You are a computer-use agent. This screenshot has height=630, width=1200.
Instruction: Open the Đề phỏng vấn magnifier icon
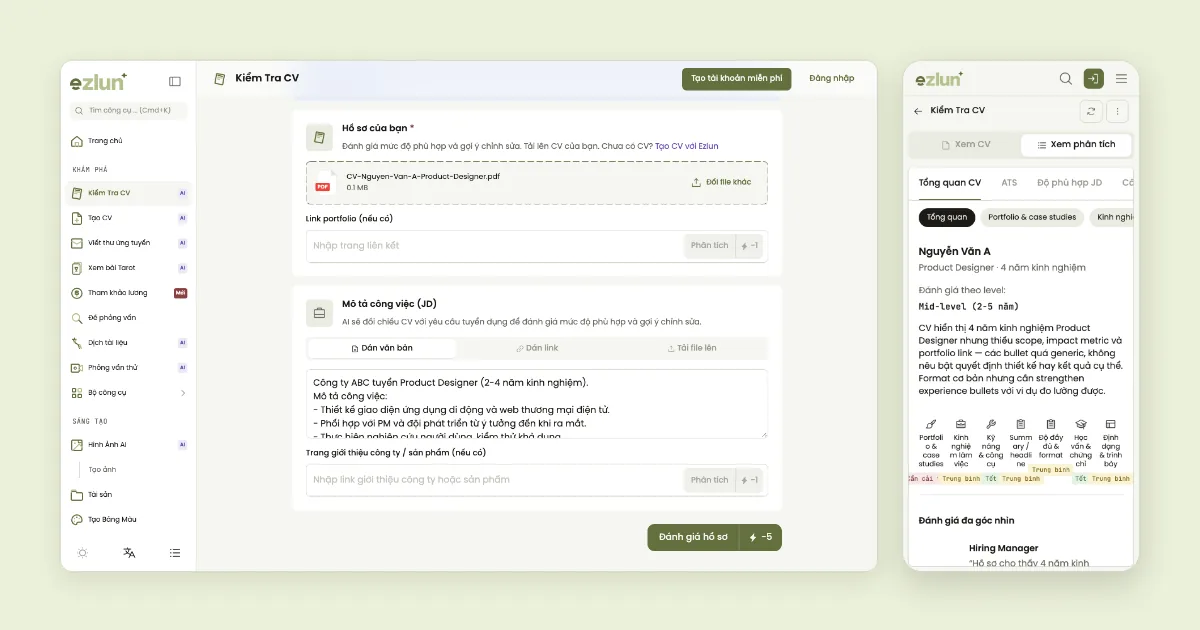point(77,318)
